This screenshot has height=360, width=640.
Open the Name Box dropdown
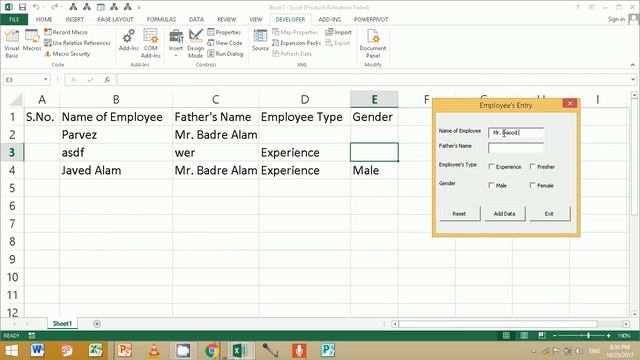(46, 80)
